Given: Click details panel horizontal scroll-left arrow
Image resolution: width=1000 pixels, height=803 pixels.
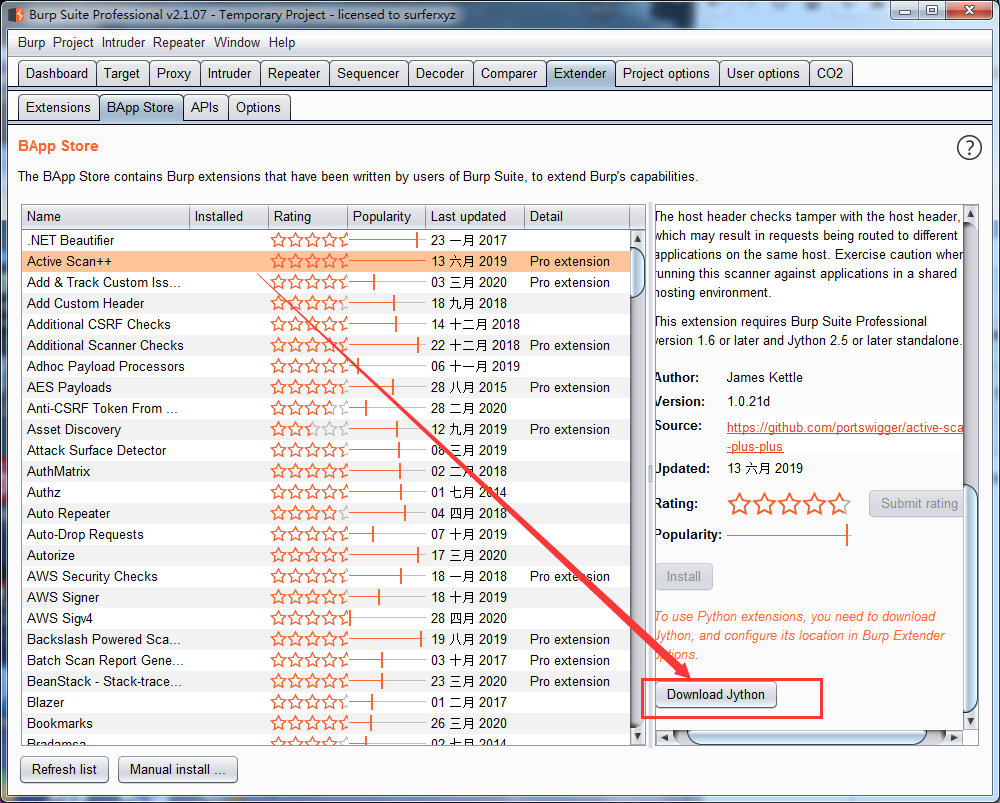Looking at the screenshot, I should pyautogui.click(x=664, y=737).
